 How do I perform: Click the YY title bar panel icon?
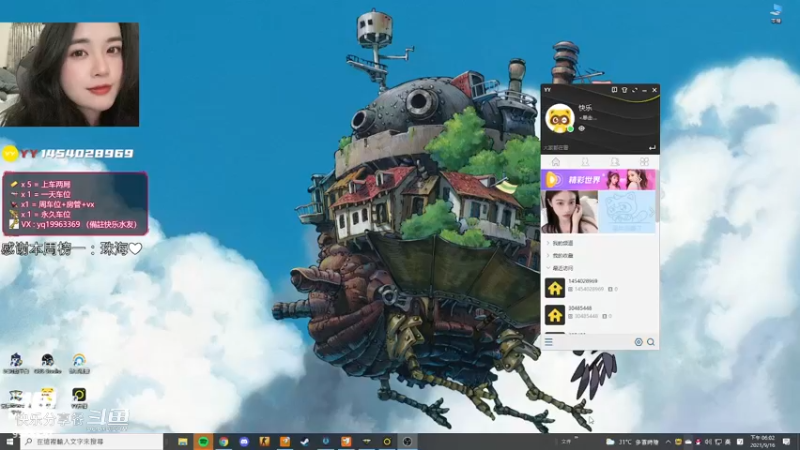[614, 90]
